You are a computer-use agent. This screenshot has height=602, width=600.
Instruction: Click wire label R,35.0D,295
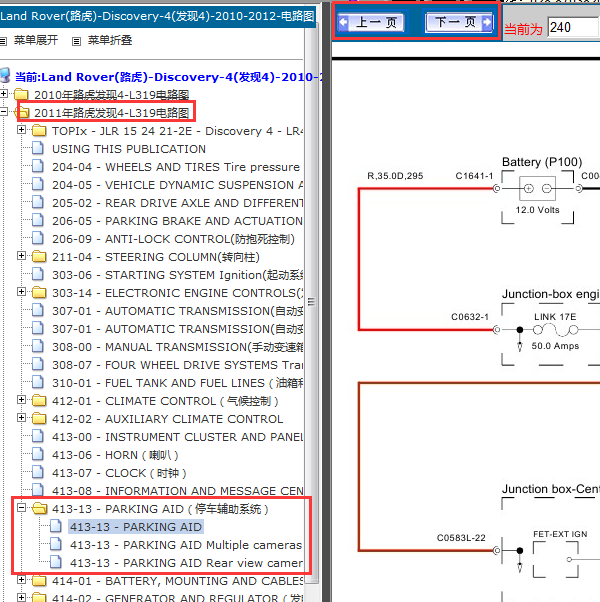click(395, 176)
